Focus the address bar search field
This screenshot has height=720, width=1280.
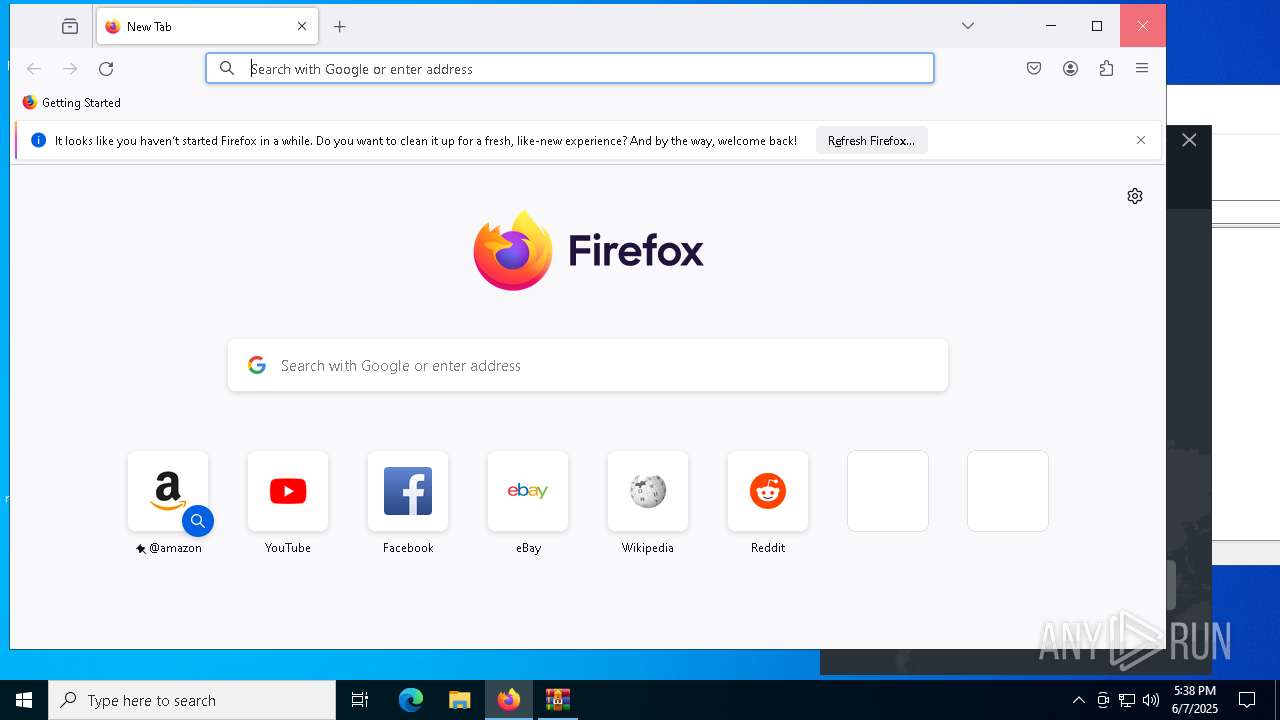pos(570,68)
